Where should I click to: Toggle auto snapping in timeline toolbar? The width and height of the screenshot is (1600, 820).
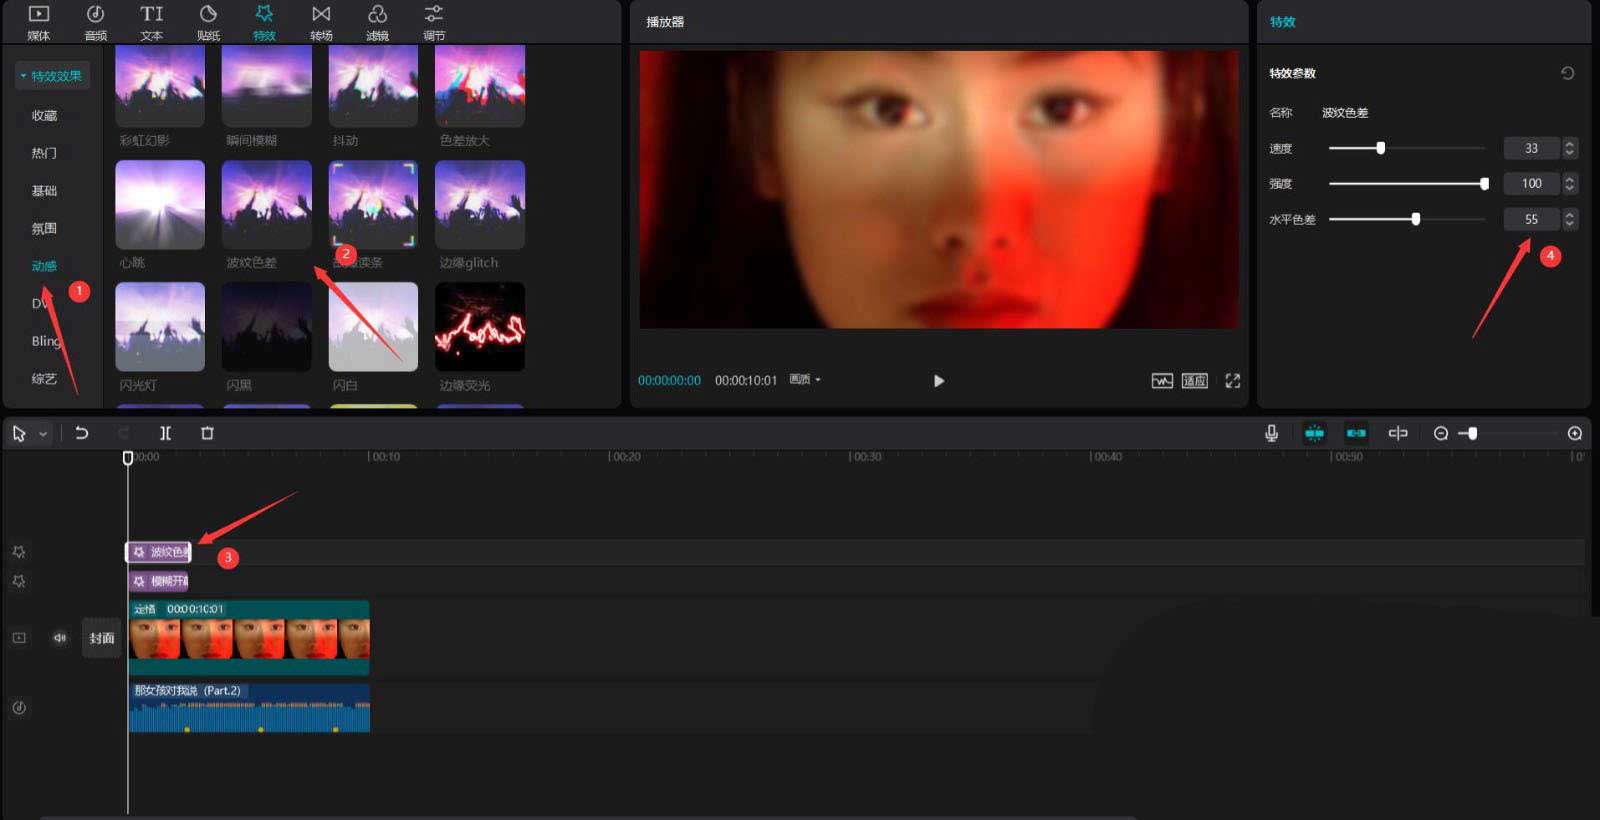(x=1356, y=433)
